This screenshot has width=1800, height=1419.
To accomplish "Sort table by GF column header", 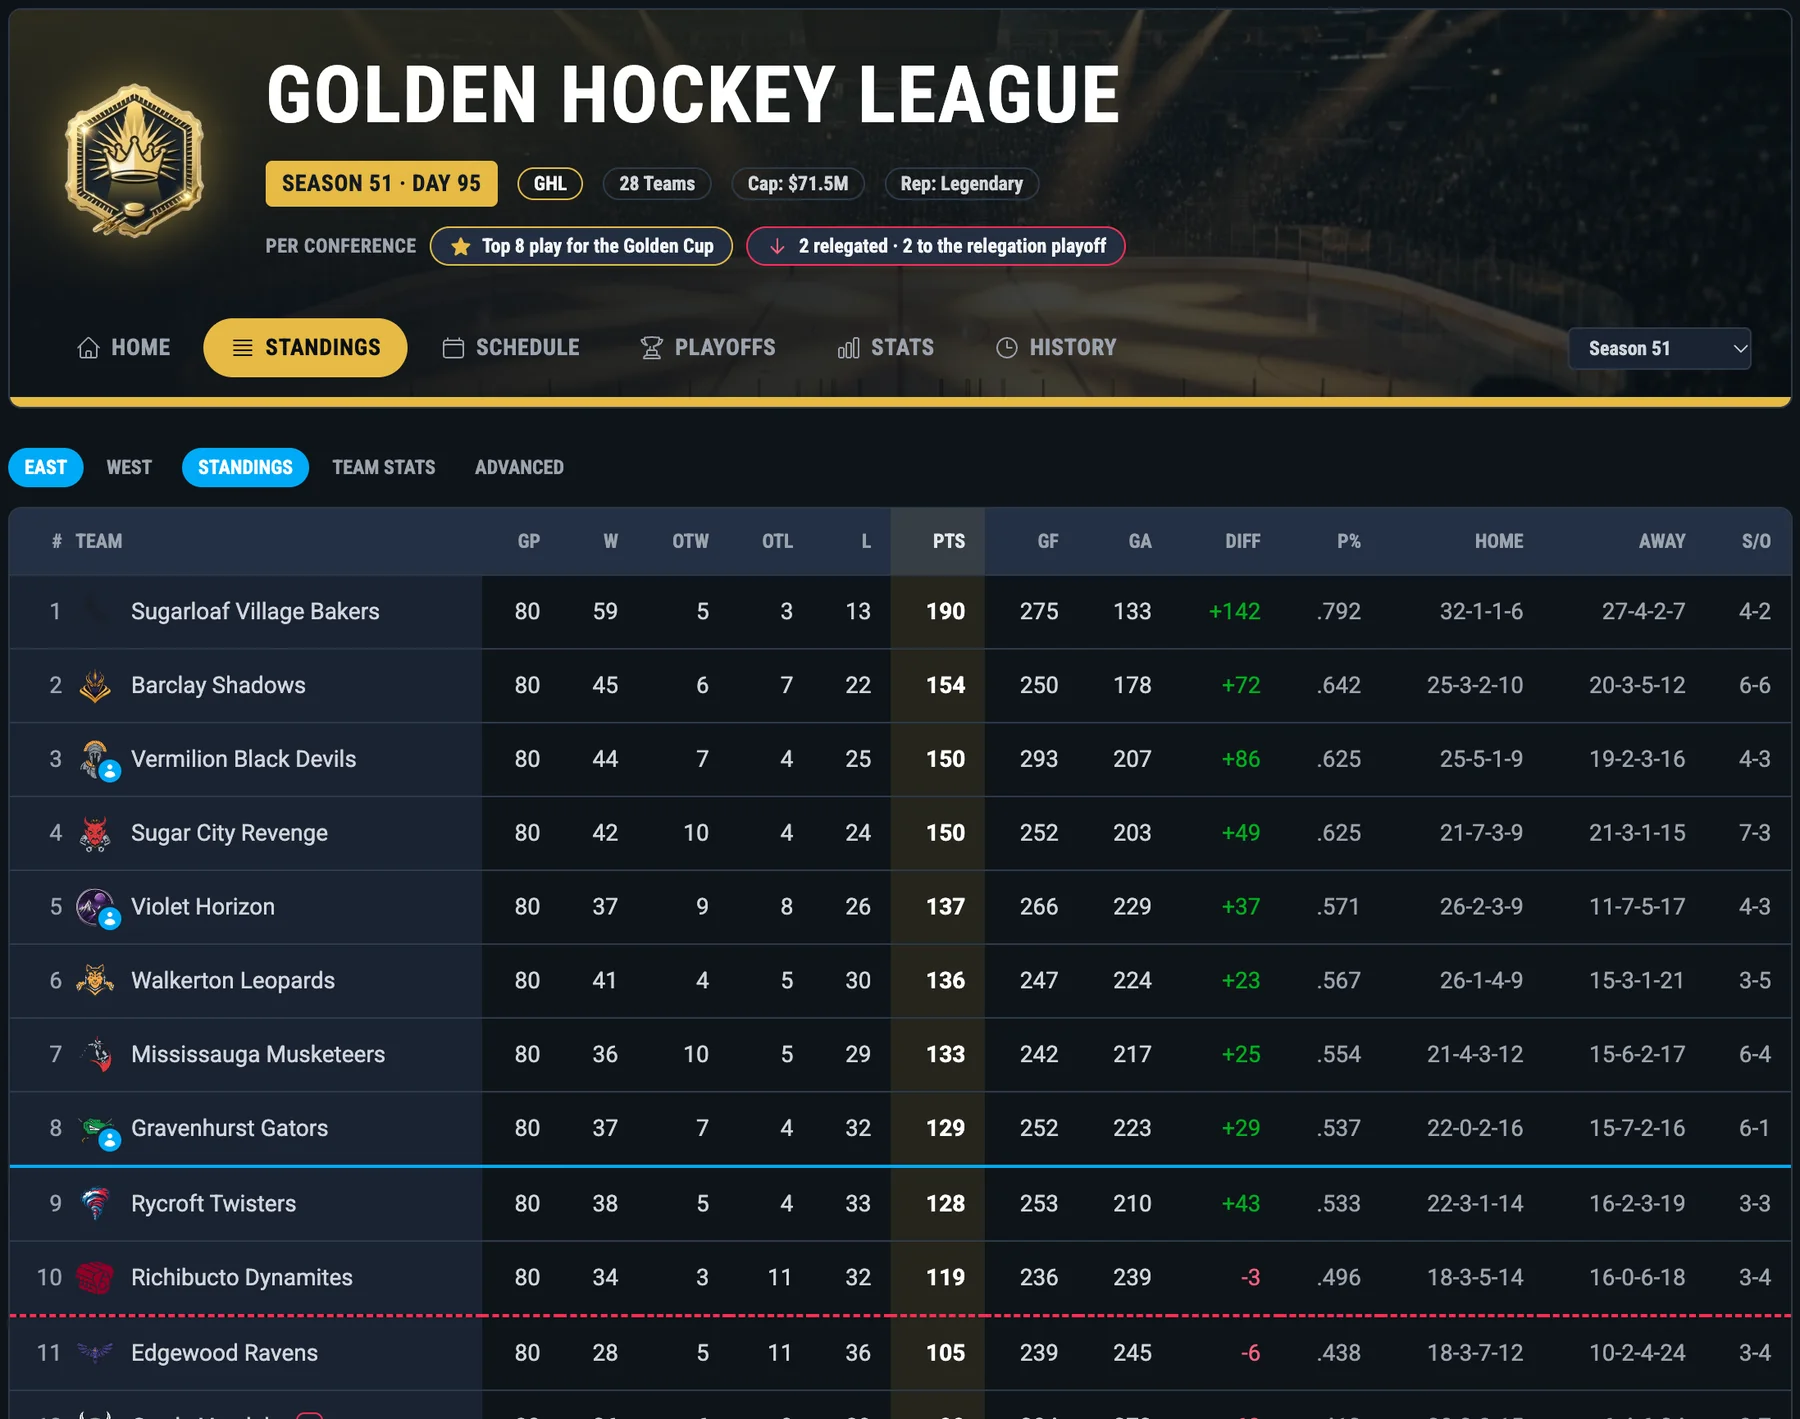I will click(x=1047, y=542).
